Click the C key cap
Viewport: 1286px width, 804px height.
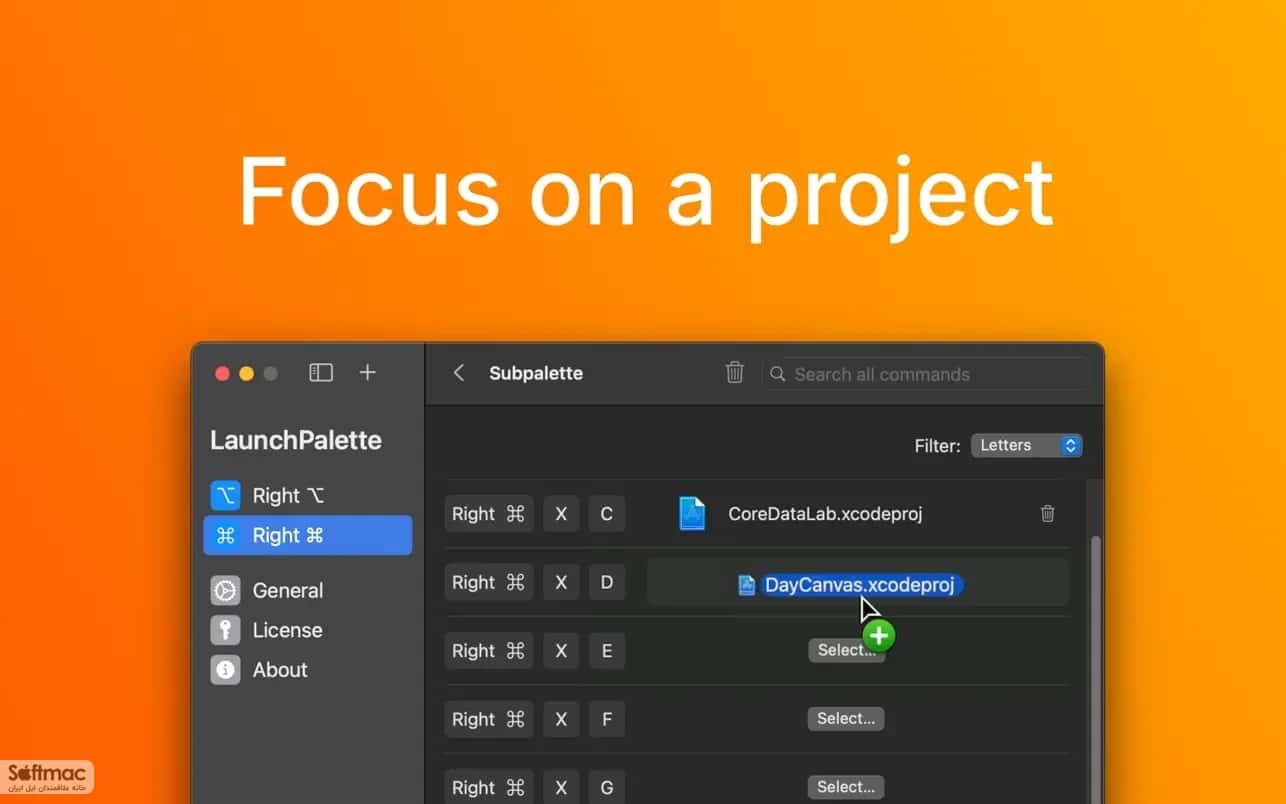pos(606,514)
